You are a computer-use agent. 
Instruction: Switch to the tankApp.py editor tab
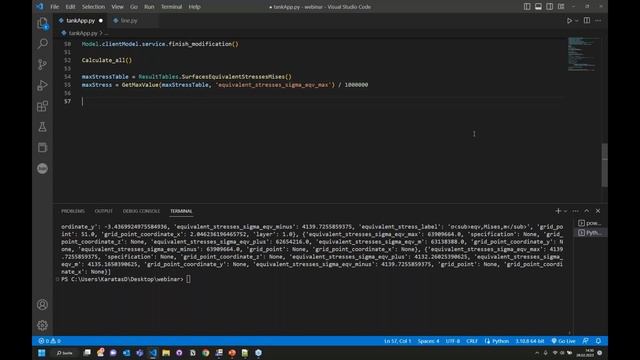click(x=80, y=20)
